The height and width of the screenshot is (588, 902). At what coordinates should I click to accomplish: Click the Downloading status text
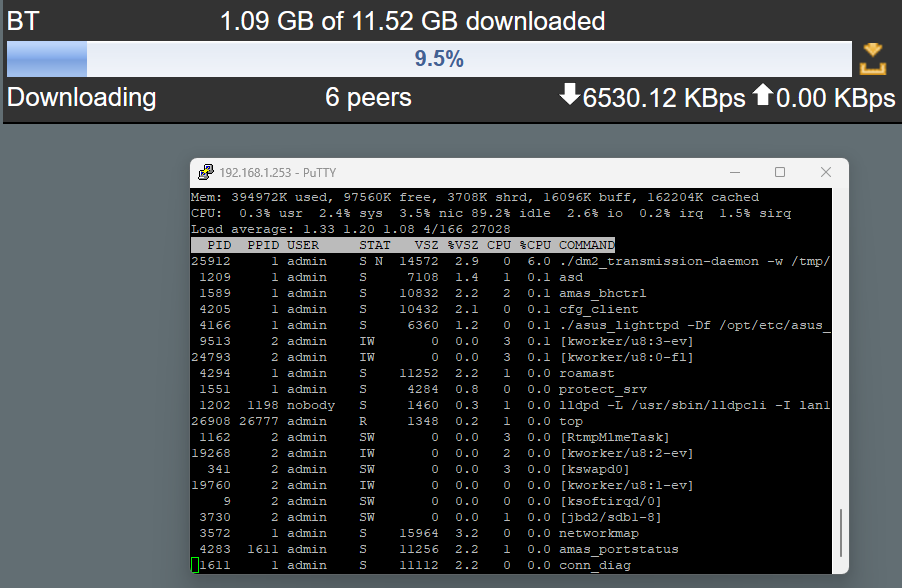click(82, 97)
